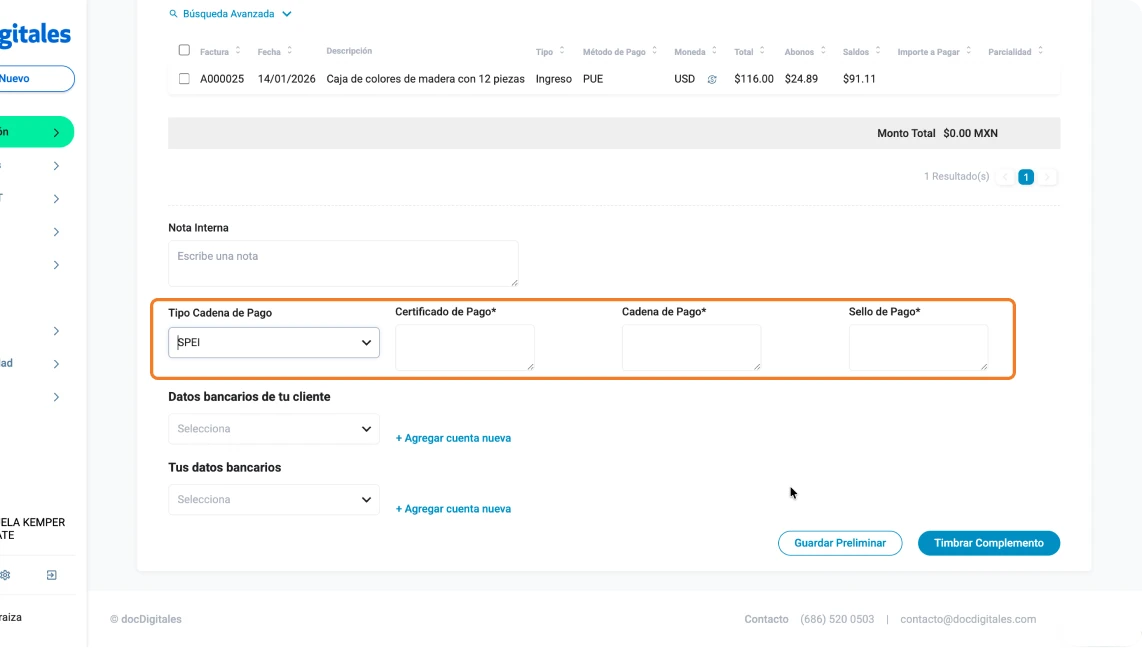Viewport: 1142px width, 648px height.
Task: Sort invoices by Total column arrows
Action: [x=762, y=51]
